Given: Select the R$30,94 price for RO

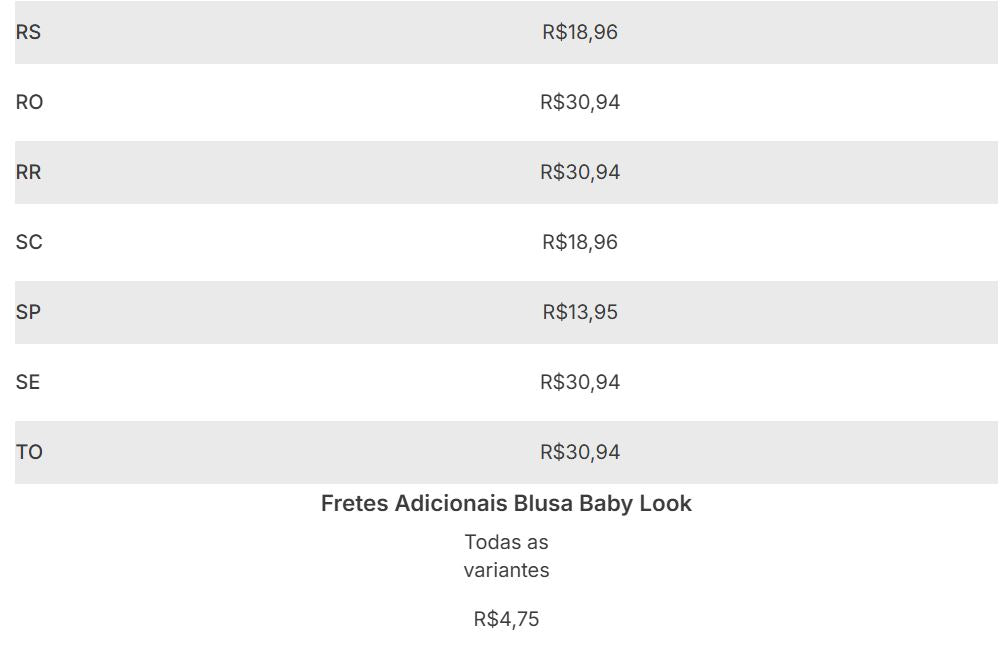Looking at the screenshot, I should click(x=580, y=102).
